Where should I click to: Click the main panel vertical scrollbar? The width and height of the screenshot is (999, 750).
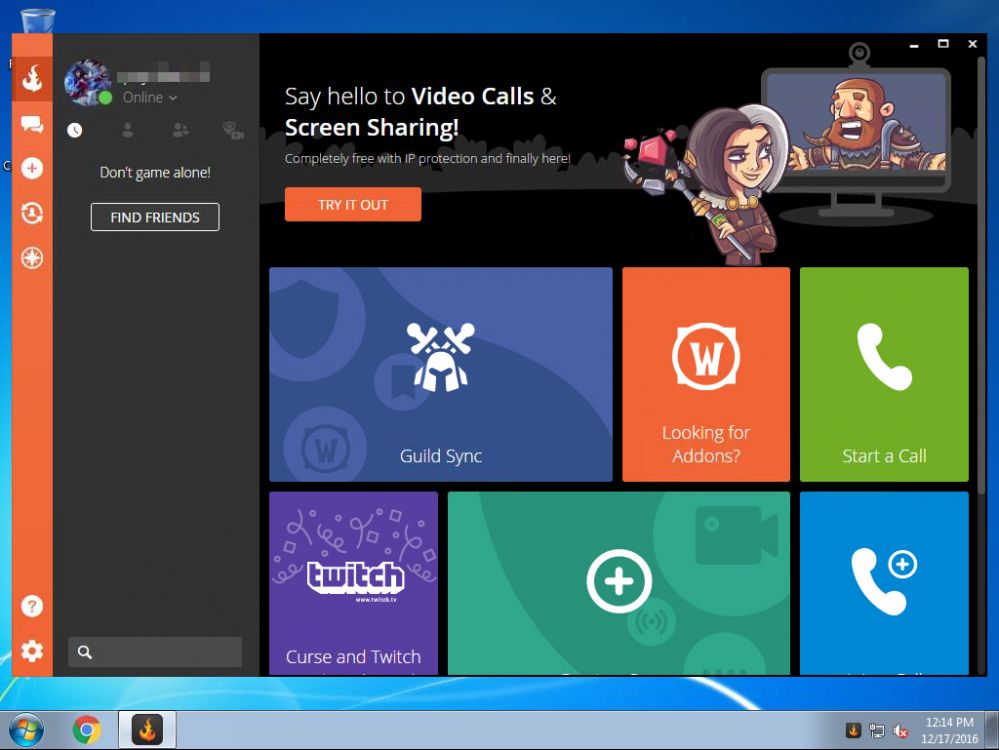click(x=981, y=274)
